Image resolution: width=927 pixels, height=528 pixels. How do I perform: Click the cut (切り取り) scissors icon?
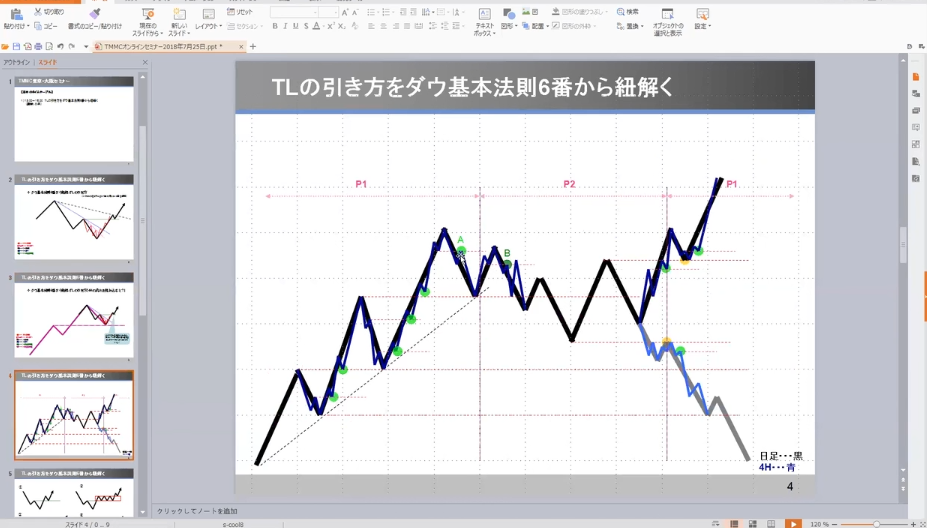[38, 11]
